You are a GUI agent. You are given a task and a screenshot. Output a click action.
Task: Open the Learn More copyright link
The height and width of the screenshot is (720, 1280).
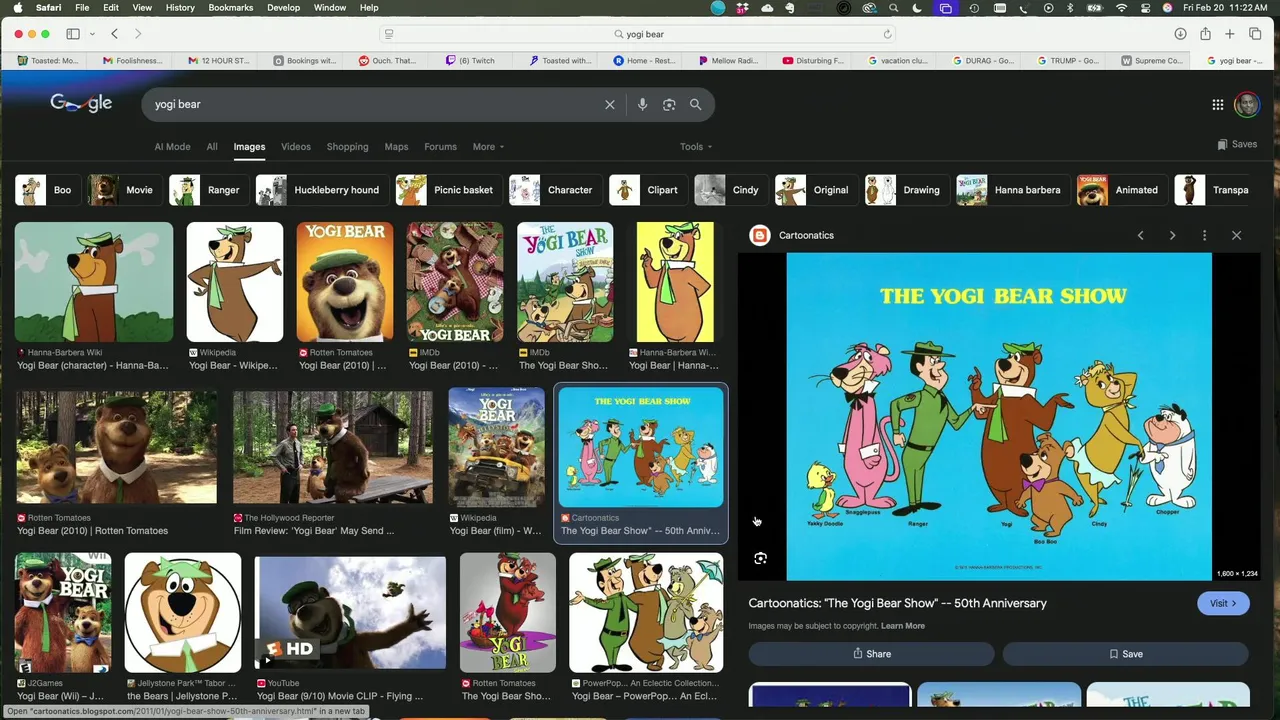[902, 626]
